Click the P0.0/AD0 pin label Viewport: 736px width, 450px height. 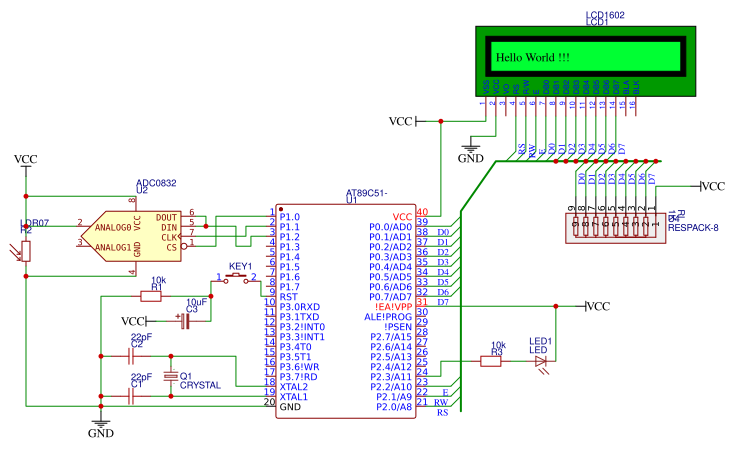[391, 227]
